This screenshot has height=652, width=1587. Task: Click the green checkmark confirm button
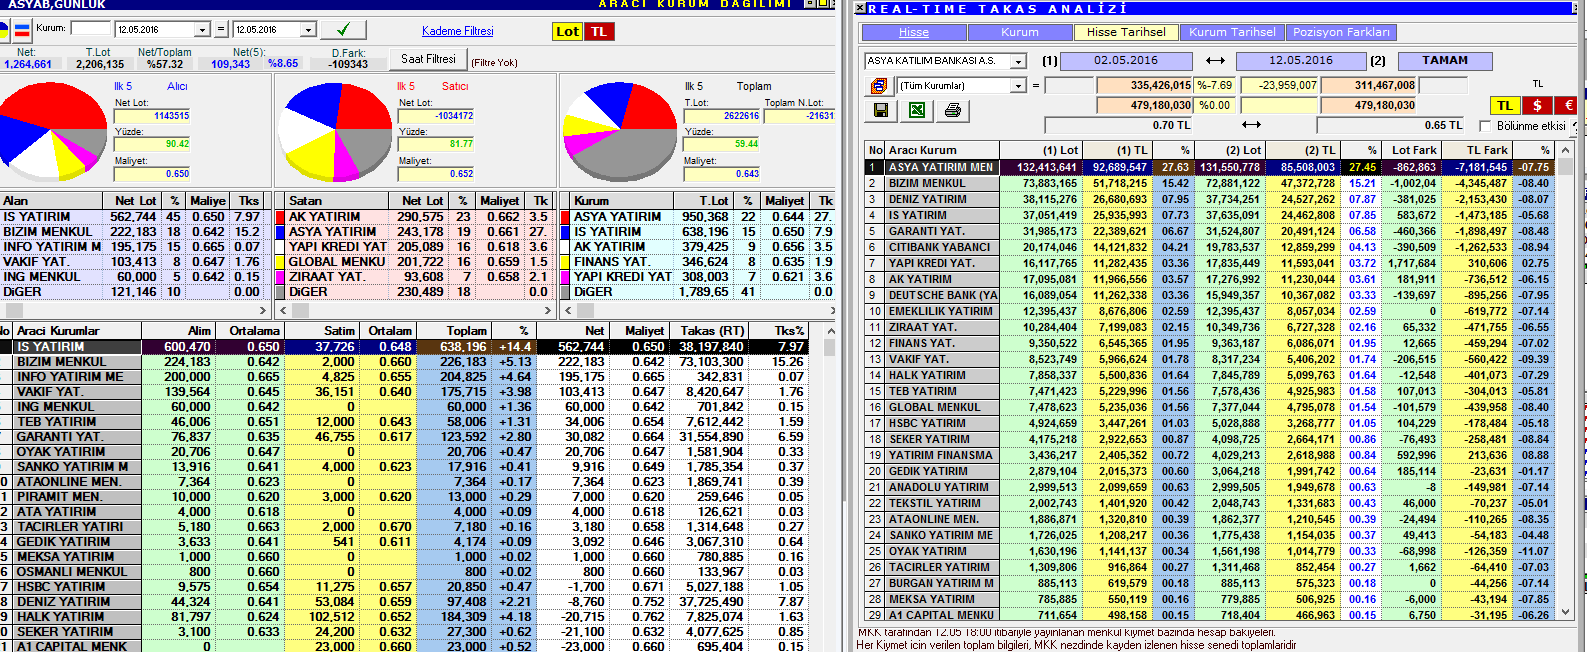click(x=343, y=29)
